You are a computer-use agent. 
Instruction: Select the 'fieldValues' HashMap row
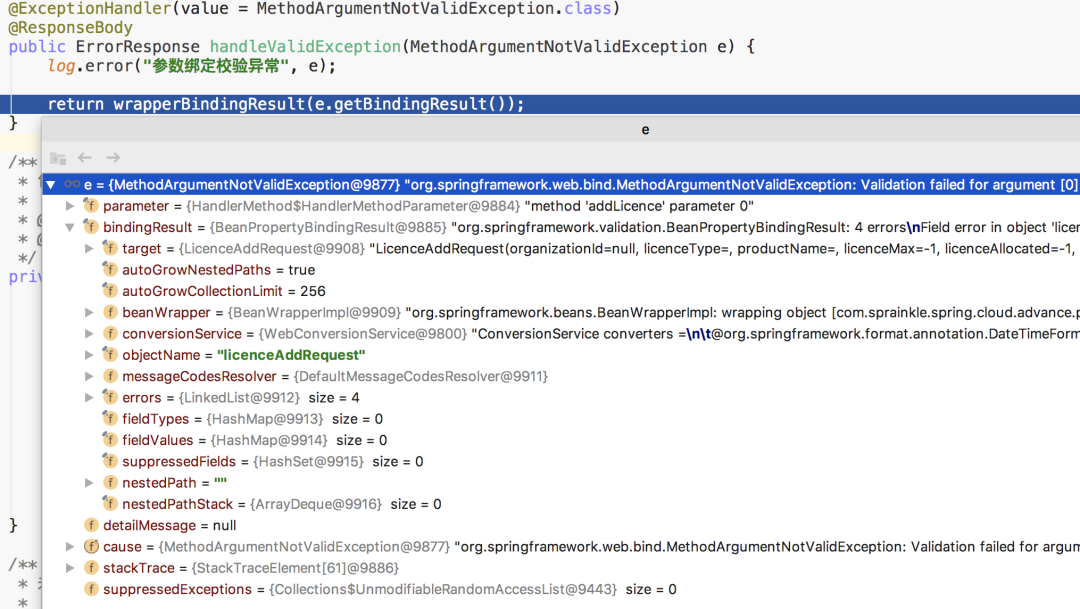(x=561, y=440)
